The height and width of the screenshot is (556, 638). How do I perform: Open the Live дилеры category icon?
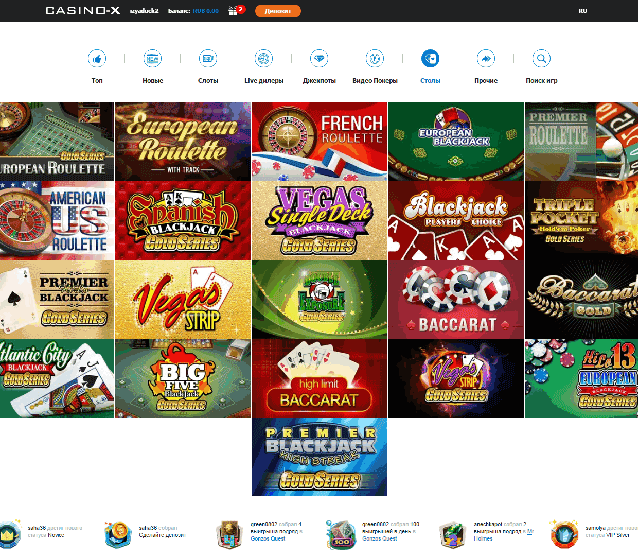coord(264,58)
